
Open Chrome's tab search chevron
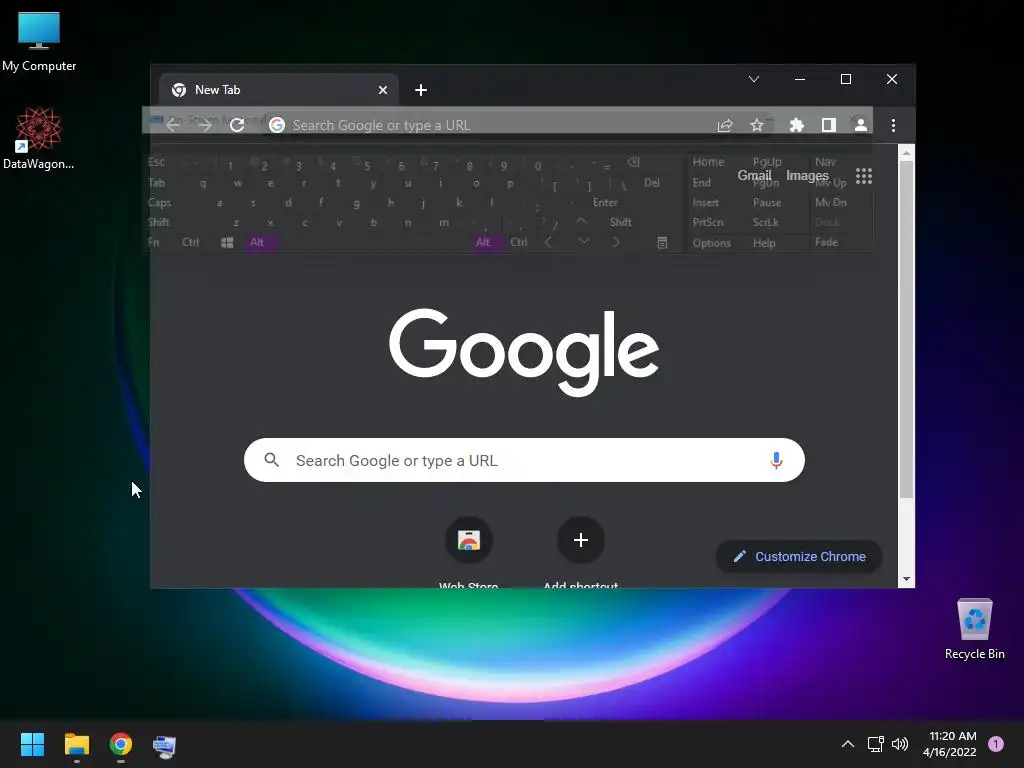[754, 79]
